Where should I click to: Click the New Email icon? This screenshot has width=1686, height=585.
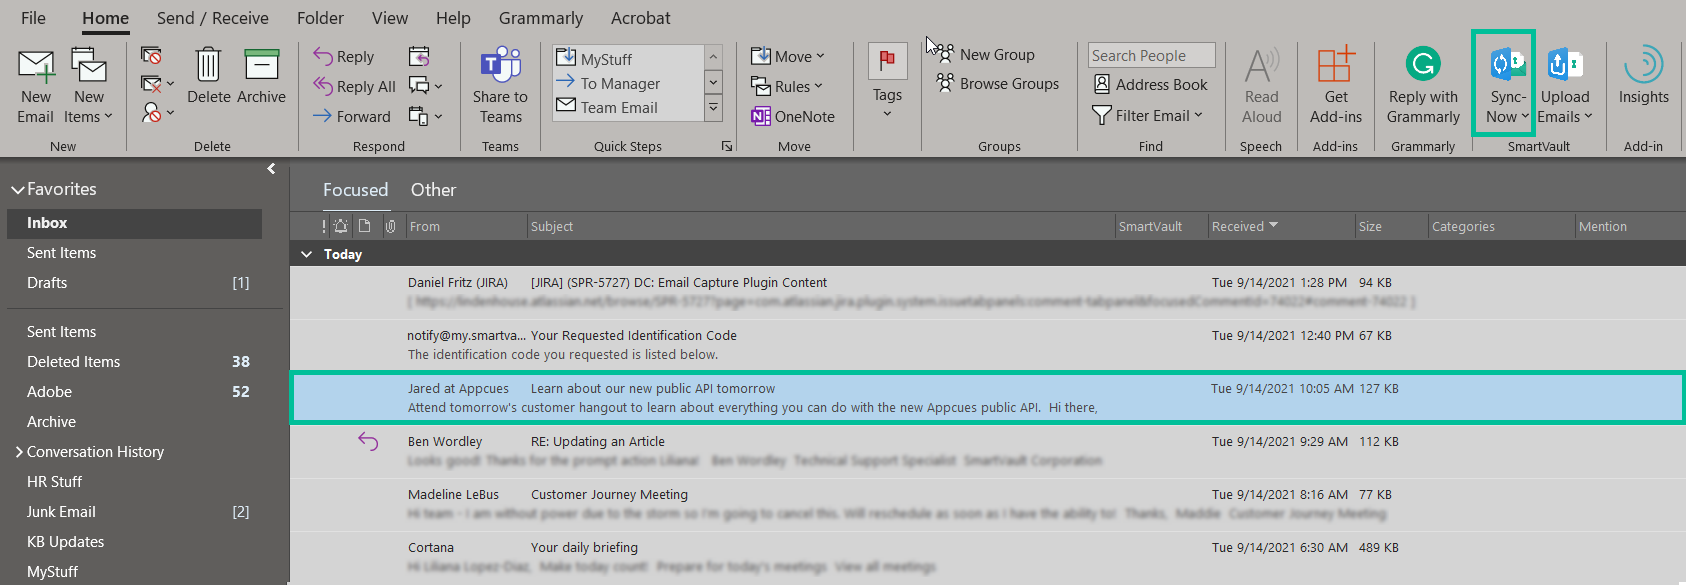tap(36, 68)
